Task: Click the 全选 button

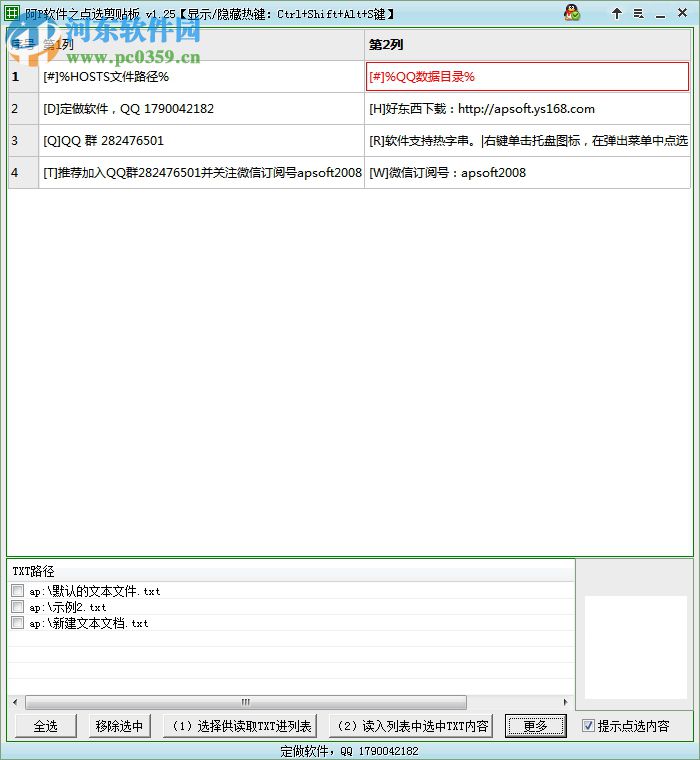Action: (x=46, y=726)
